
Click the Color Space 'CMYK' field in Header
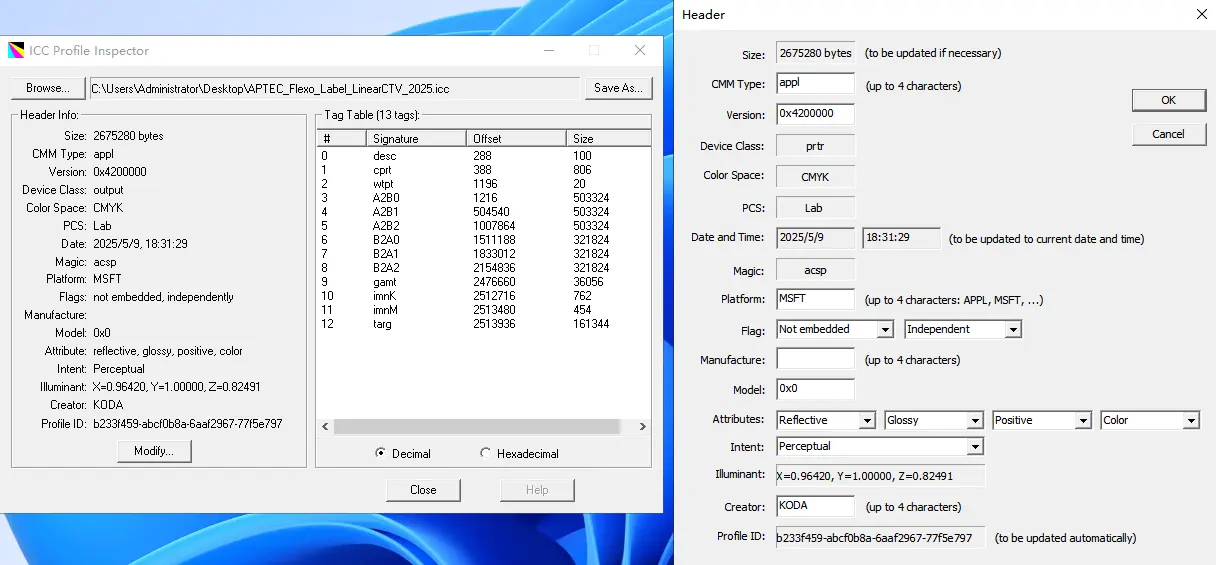tap(815, 177)
